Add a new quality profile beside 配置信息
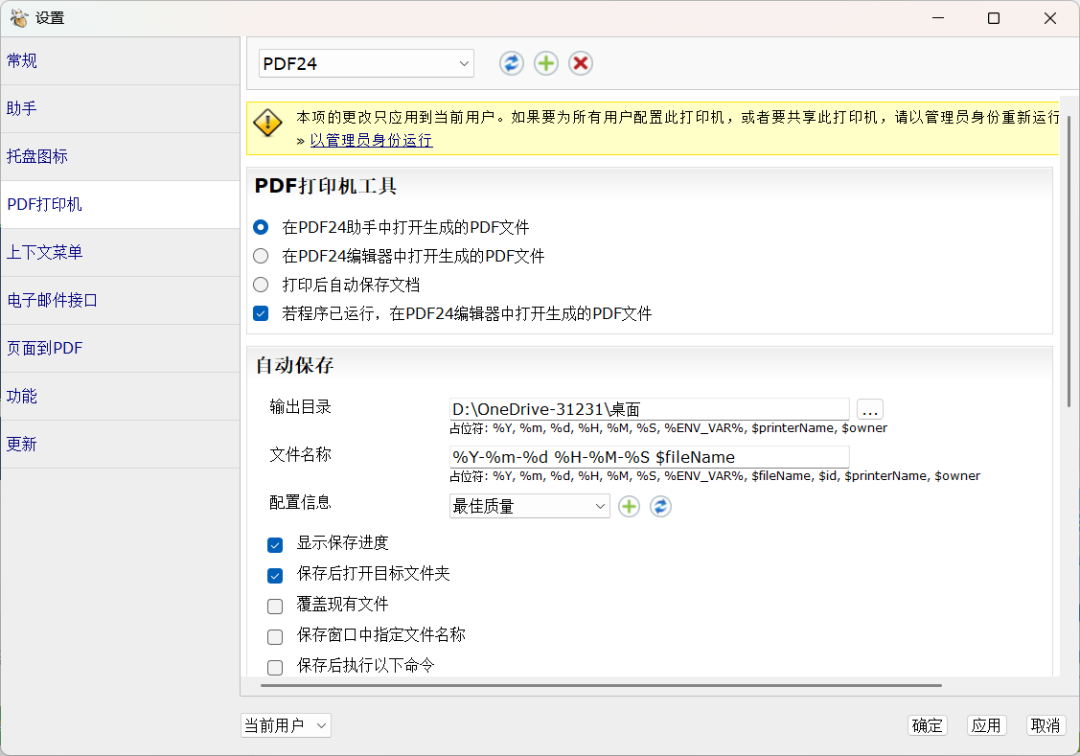This screenshot has height=756, width=1080. (628, 506)
